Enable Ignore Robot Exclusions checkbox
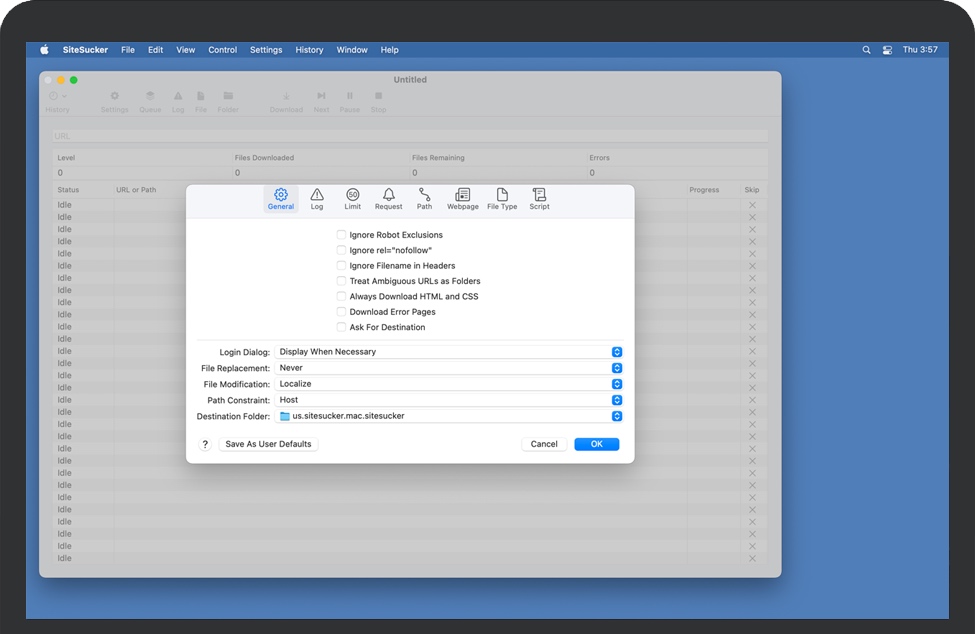The image size is (975, 634). [x=341, y=235]
